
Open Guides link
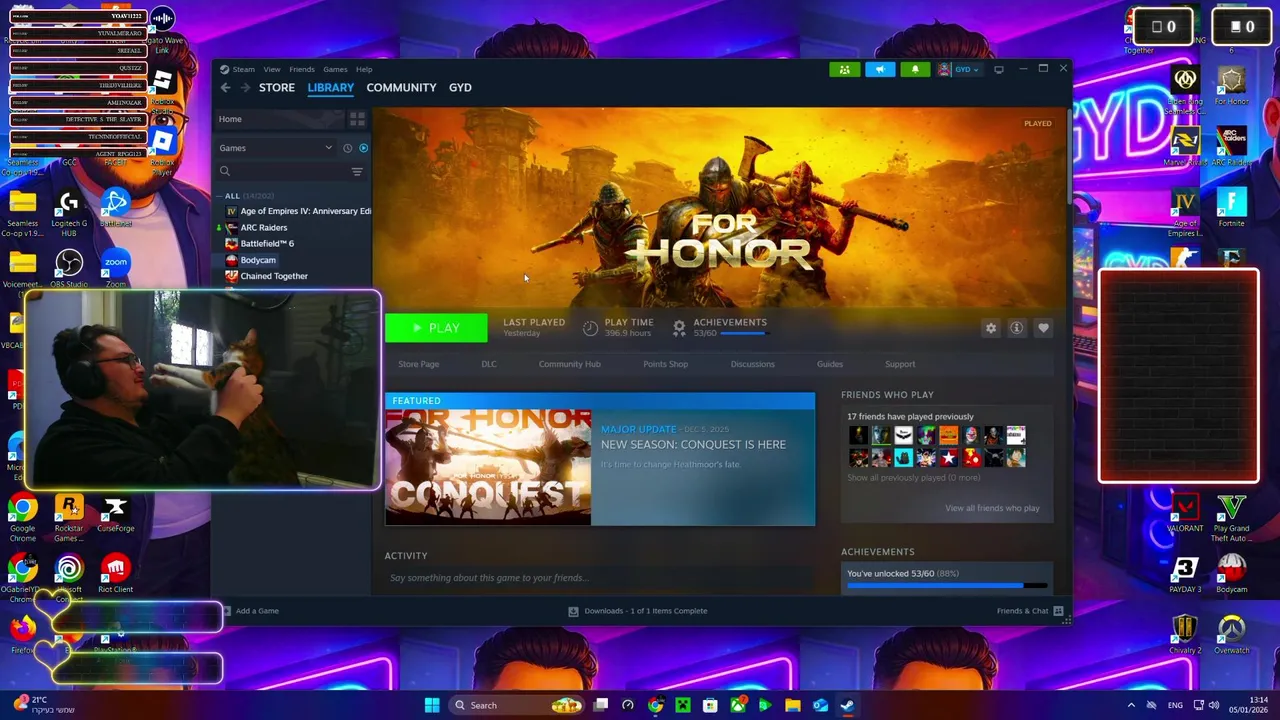(830, 364)
